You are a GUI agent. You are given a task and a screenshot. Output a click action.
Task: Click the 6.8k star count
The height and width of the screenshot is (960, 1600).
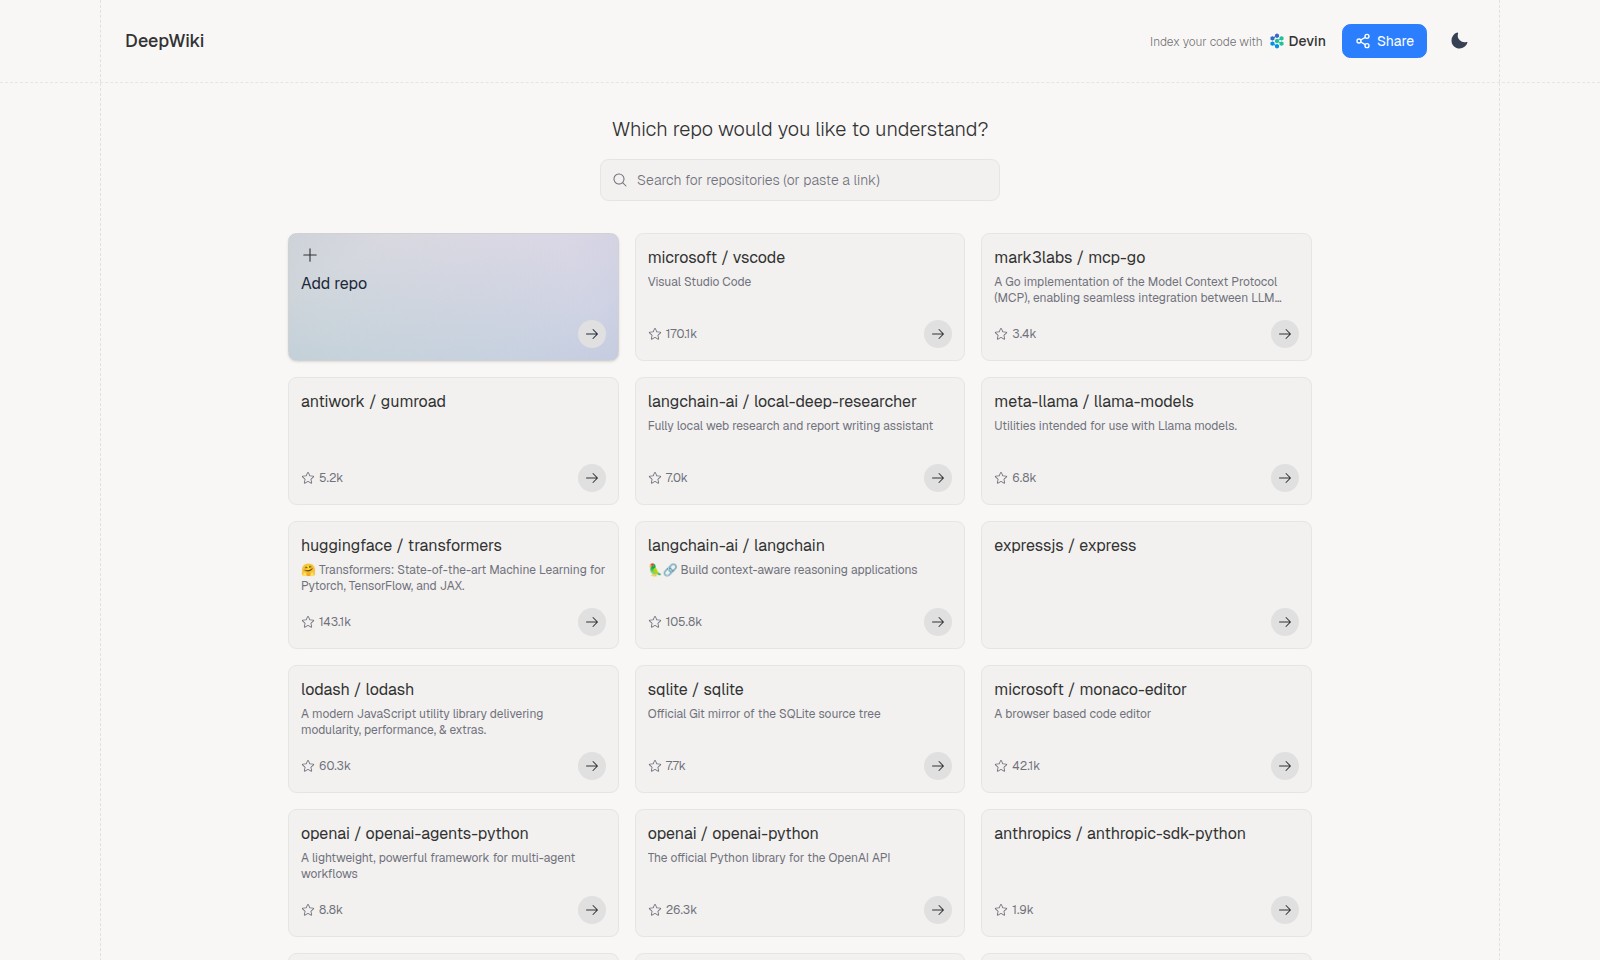tap(1024, 478)
